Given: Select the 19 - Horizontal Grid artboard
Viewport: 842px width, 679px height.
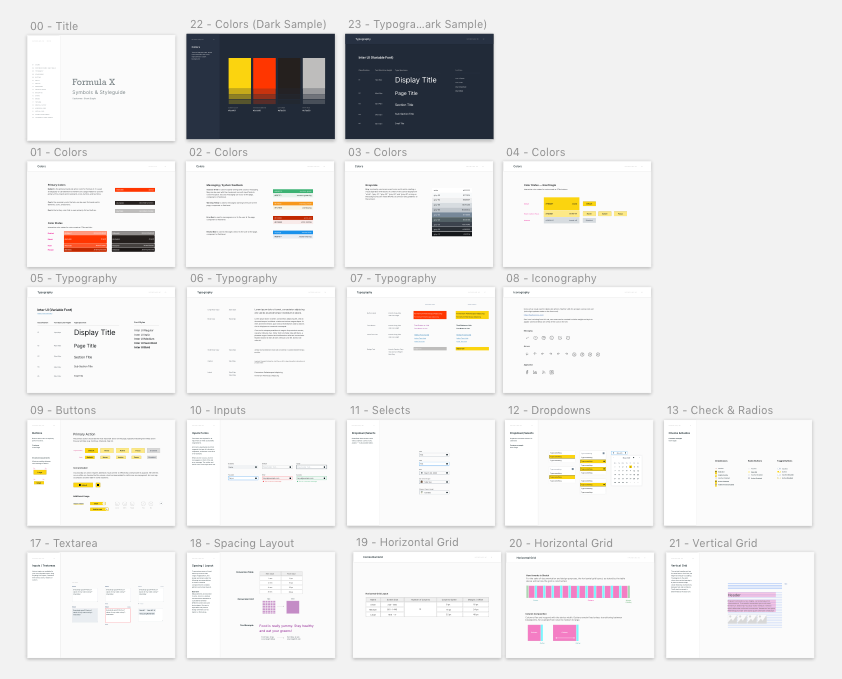Looking at the screenshot, I should click(x=427, y=605).
